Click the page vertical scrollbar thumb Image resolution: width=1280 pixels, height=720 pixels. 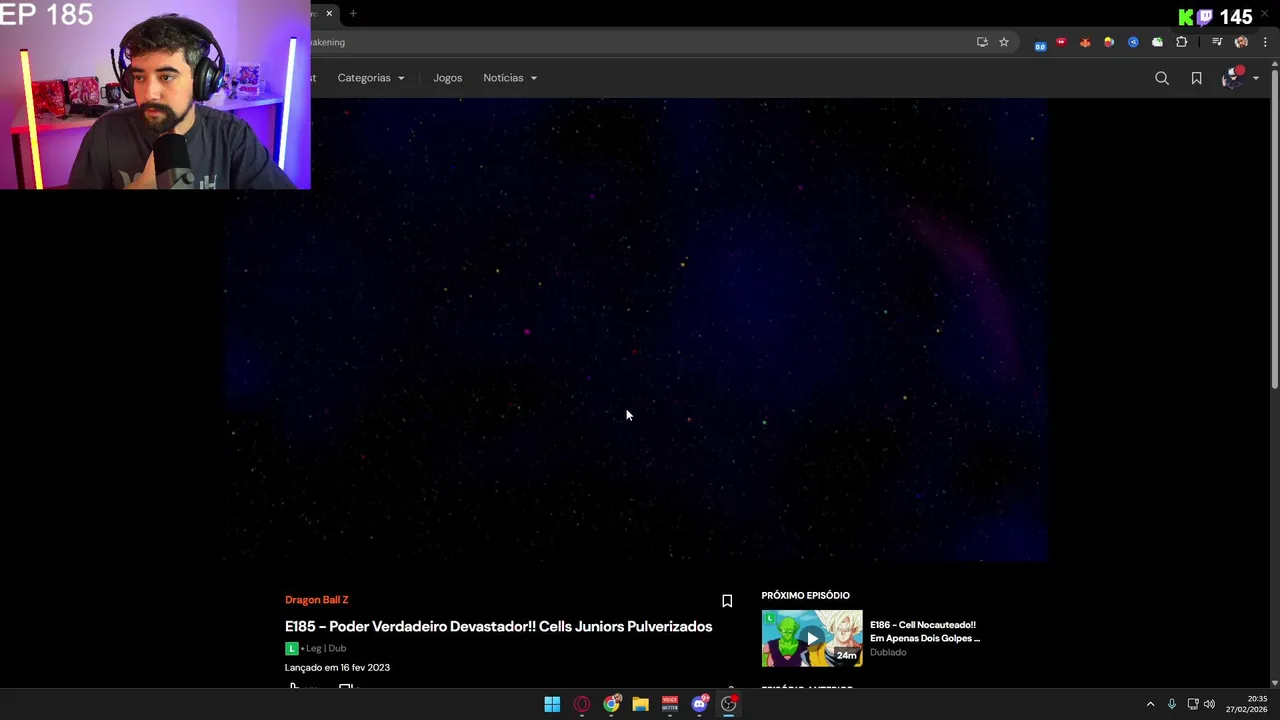pyautogui.click(x=1274, y=228)
